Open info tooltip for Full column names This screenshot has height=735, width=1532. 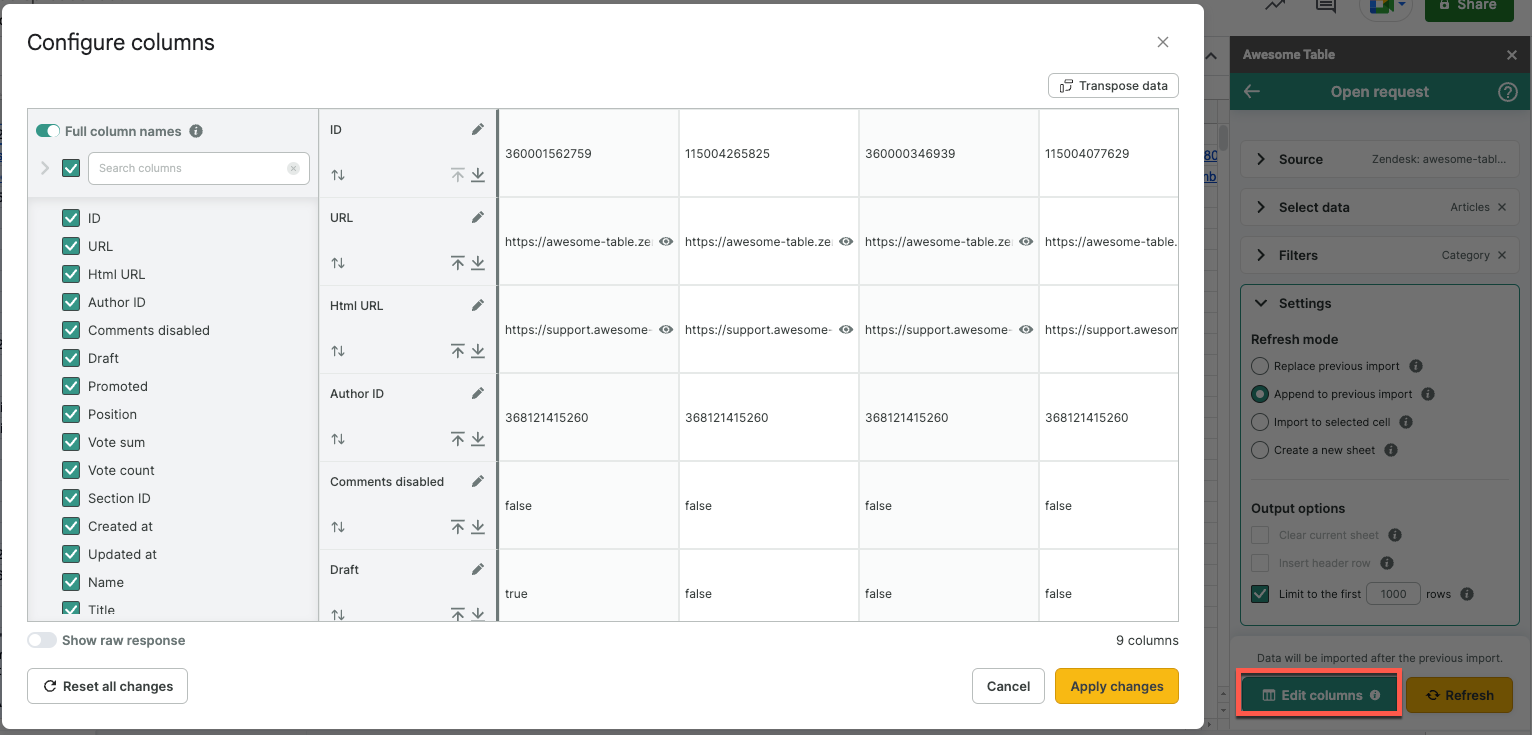(196, 131)
